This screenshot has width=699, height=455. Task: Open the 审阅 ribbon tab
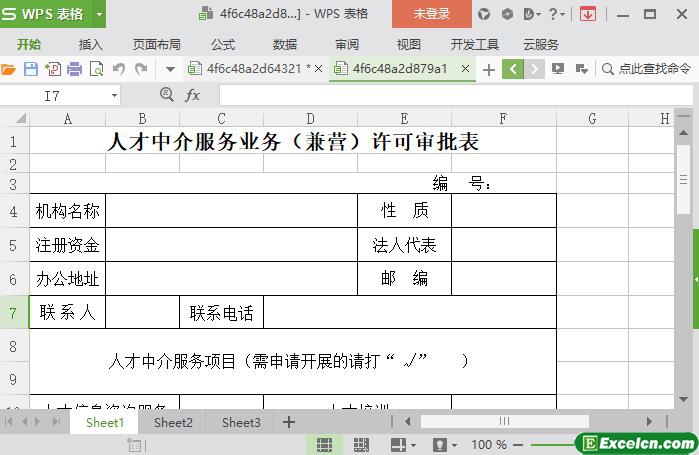(347, 45)
